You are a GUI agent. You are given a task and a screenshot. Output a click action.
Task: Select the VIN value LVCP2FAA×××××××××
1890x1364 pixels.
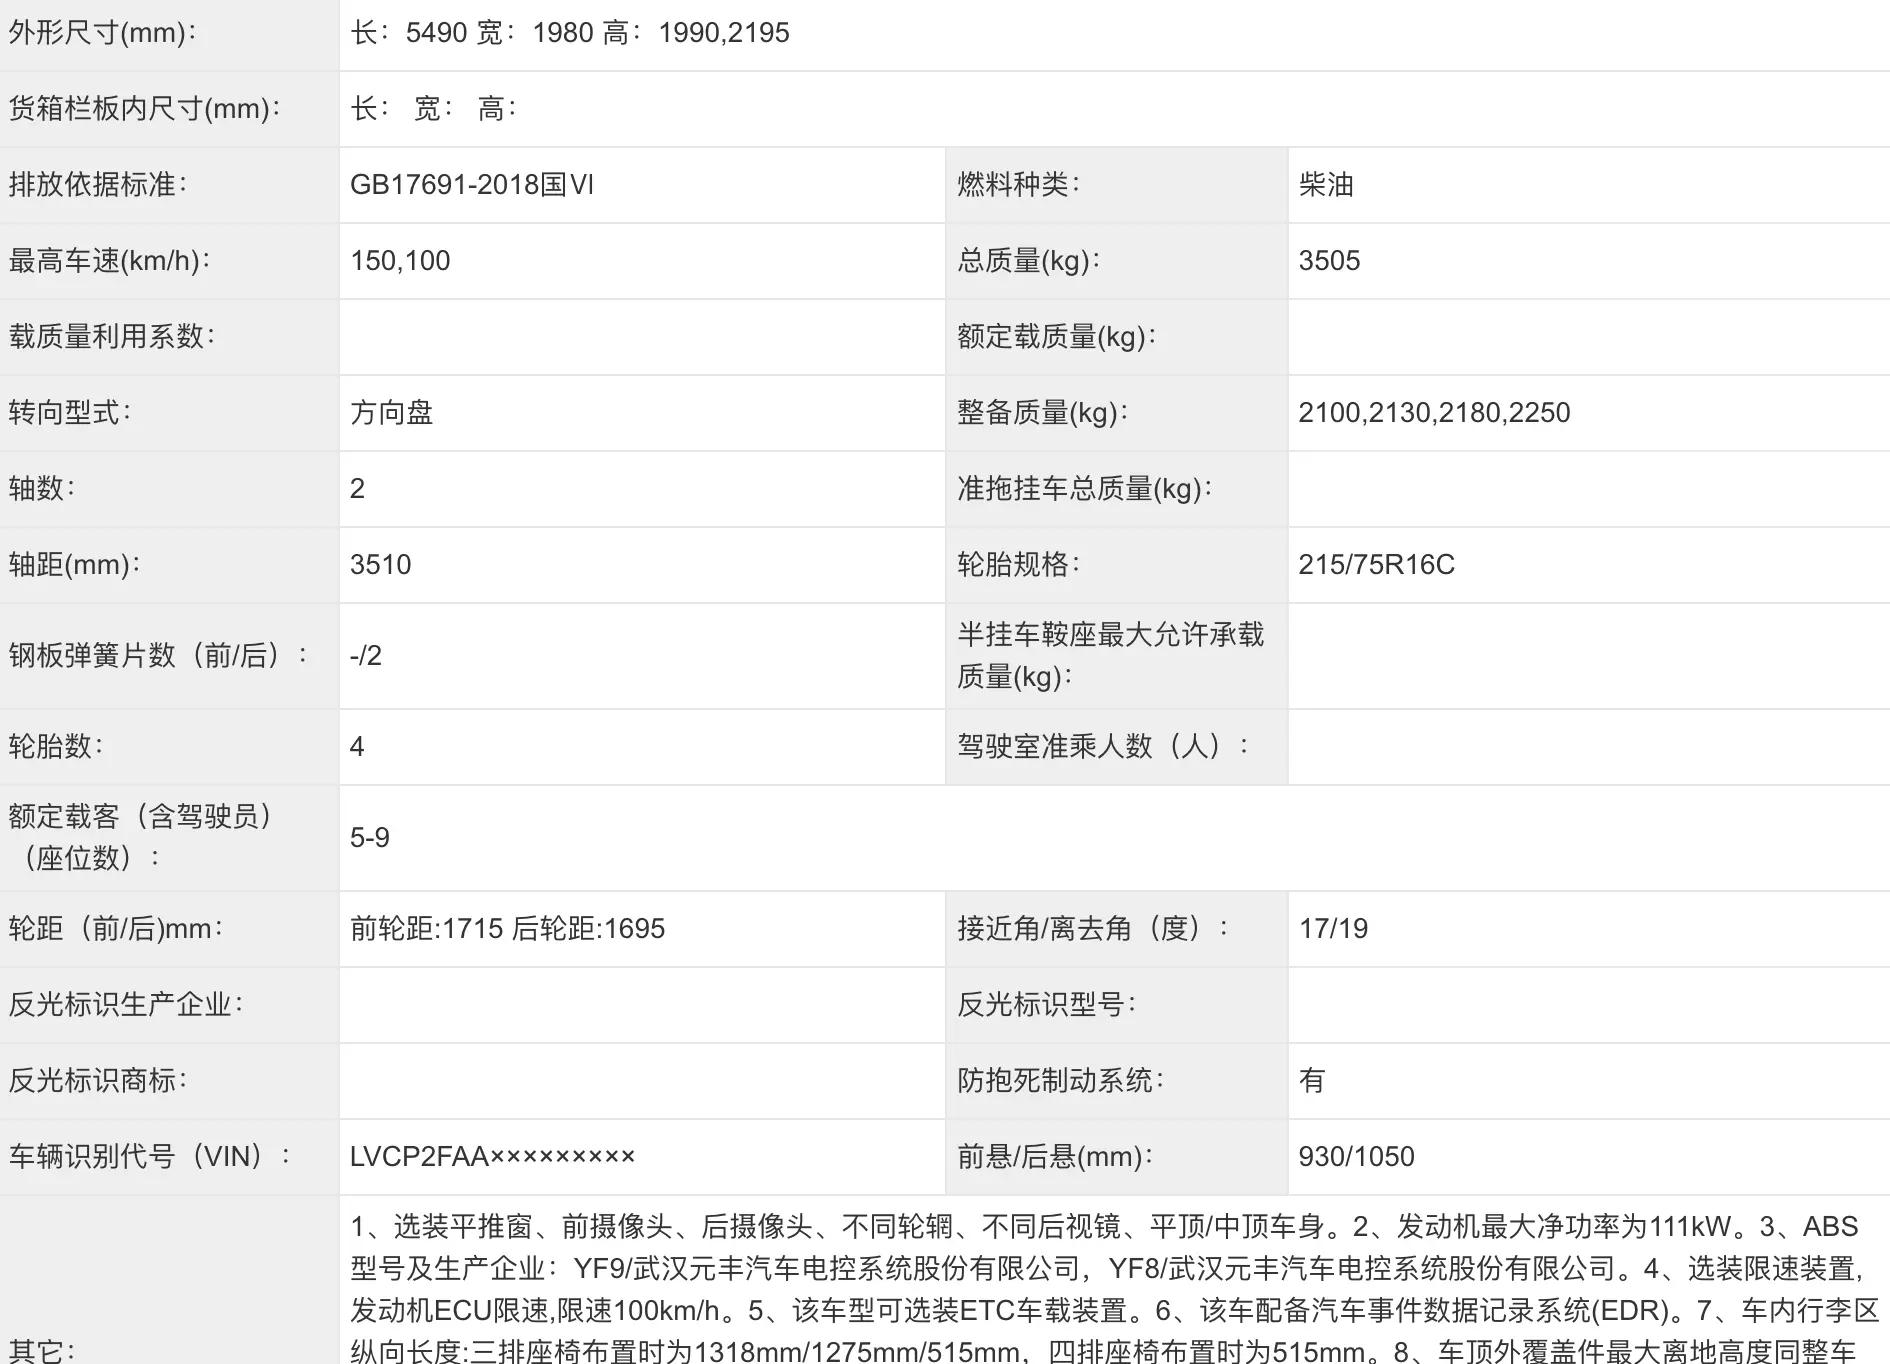[492, 1157]
